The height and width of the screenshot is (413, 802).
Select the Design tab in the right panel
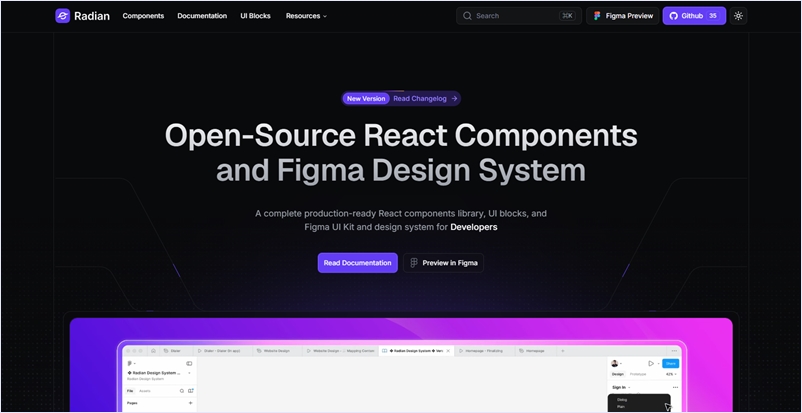(618, 374)
